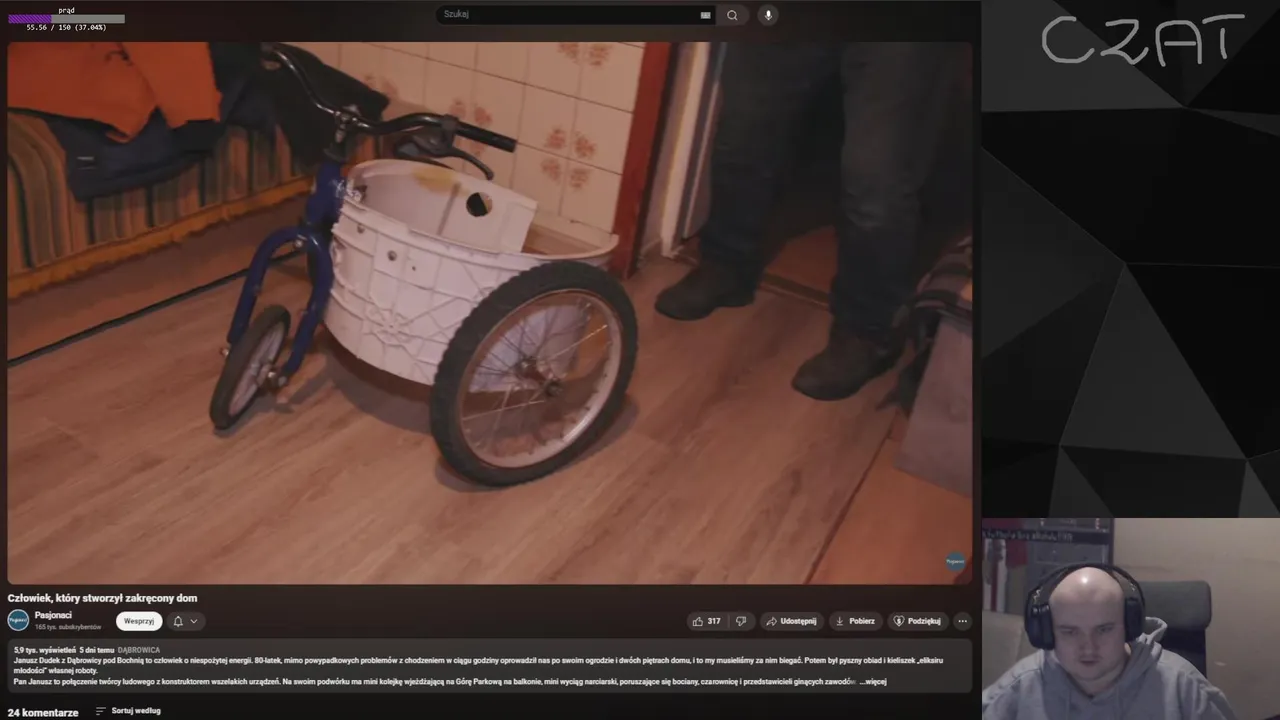This screenshot has width=1280, height=720.
Task: Open notification bell dropdown for Pasjonaci
Action: coord(185,621)
